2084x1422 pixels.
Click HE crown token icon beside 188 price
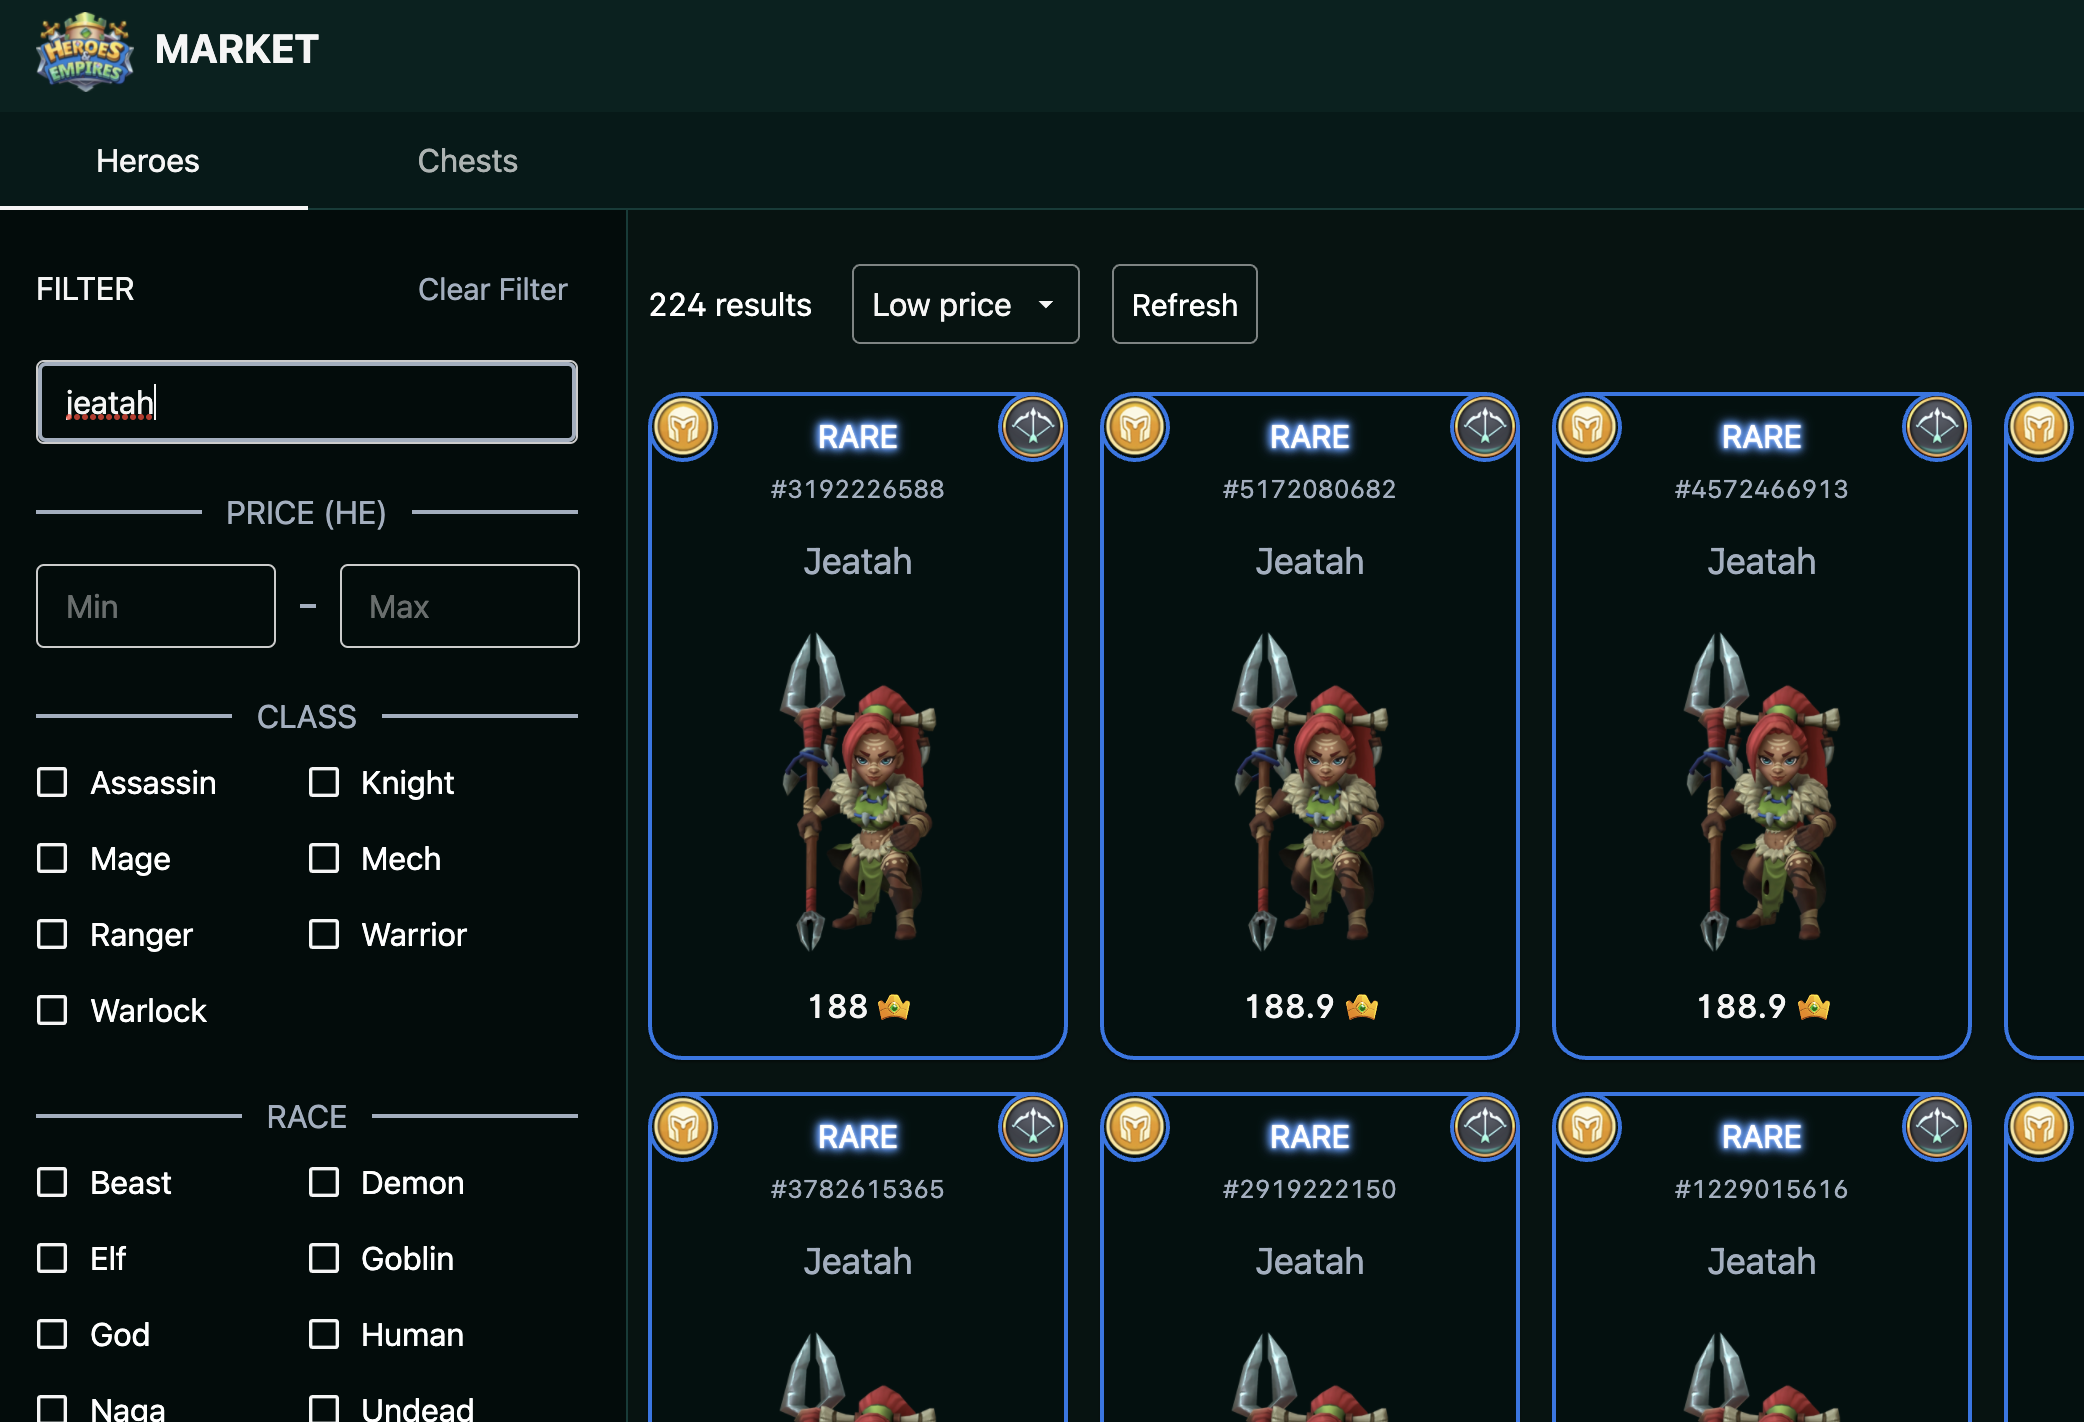(893, 1007)
